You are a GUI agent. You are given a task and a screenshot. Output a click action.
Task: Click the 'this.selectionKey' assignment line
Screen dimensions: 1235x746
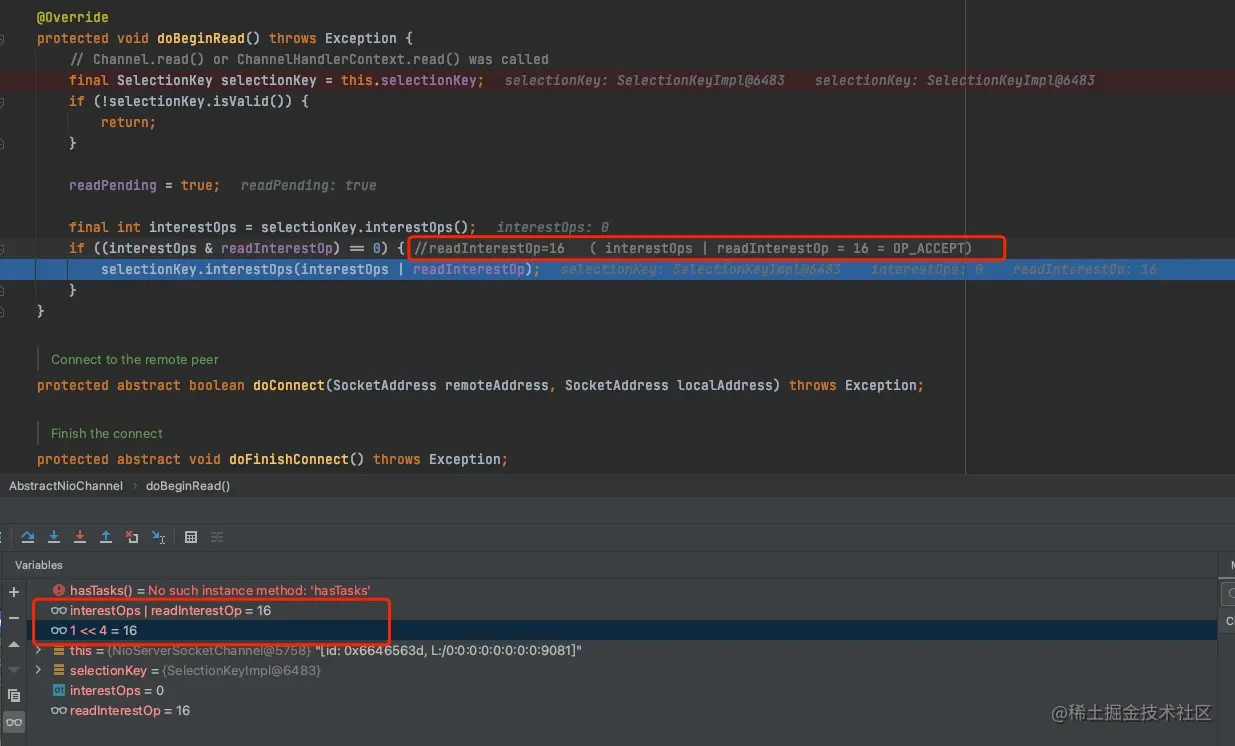(x=277, y=80)
